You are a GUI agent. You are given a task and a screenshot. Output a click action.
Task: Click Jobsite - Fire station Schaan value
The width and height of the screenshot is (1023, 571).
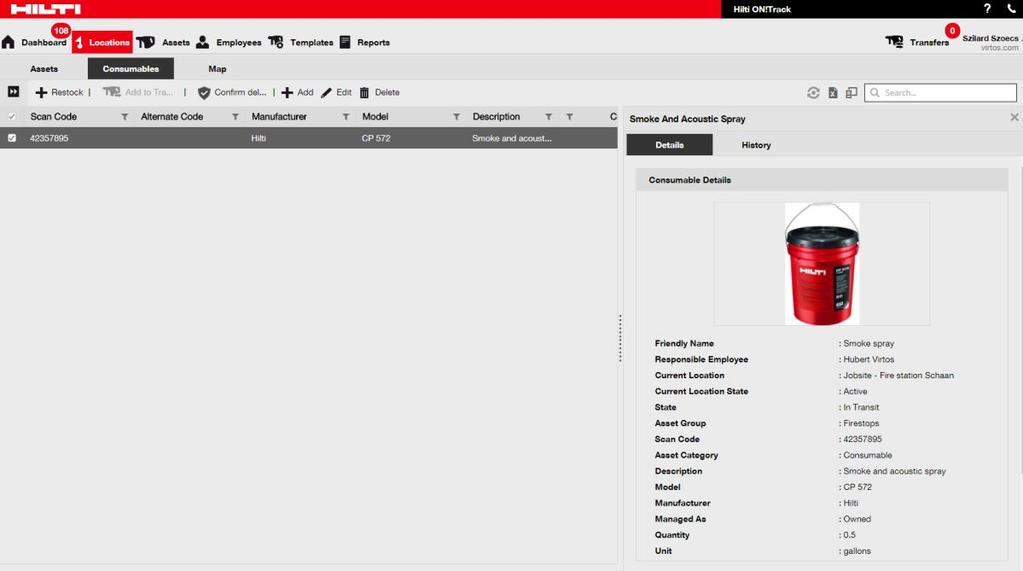coord(898,375)
